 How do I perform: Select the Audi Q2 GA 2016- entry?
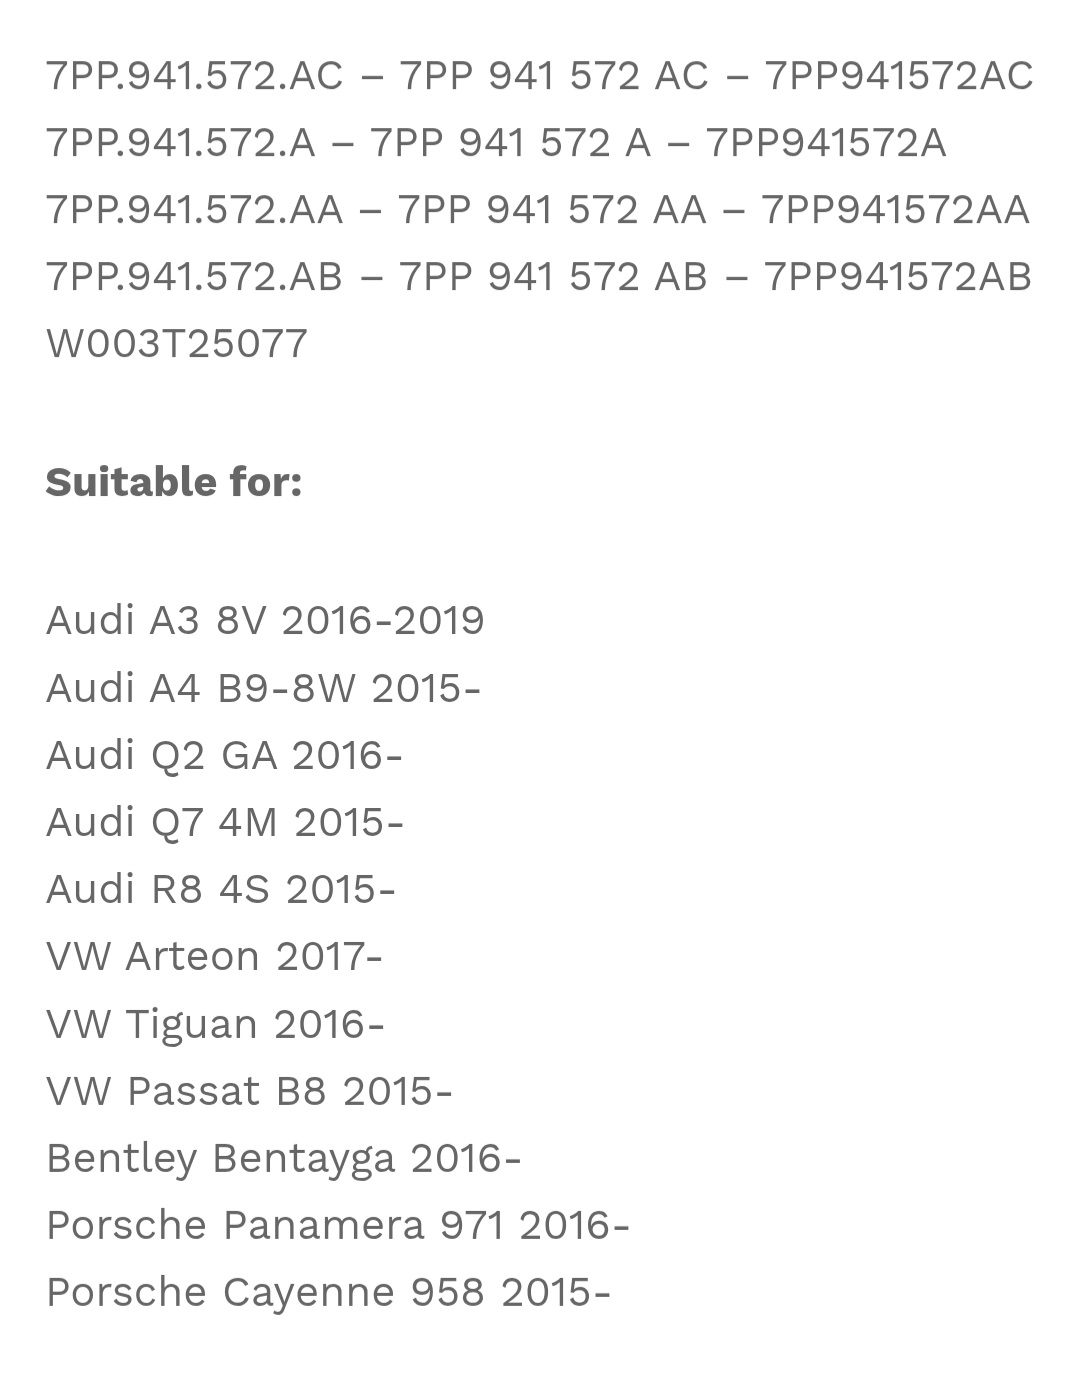[224, 755]
